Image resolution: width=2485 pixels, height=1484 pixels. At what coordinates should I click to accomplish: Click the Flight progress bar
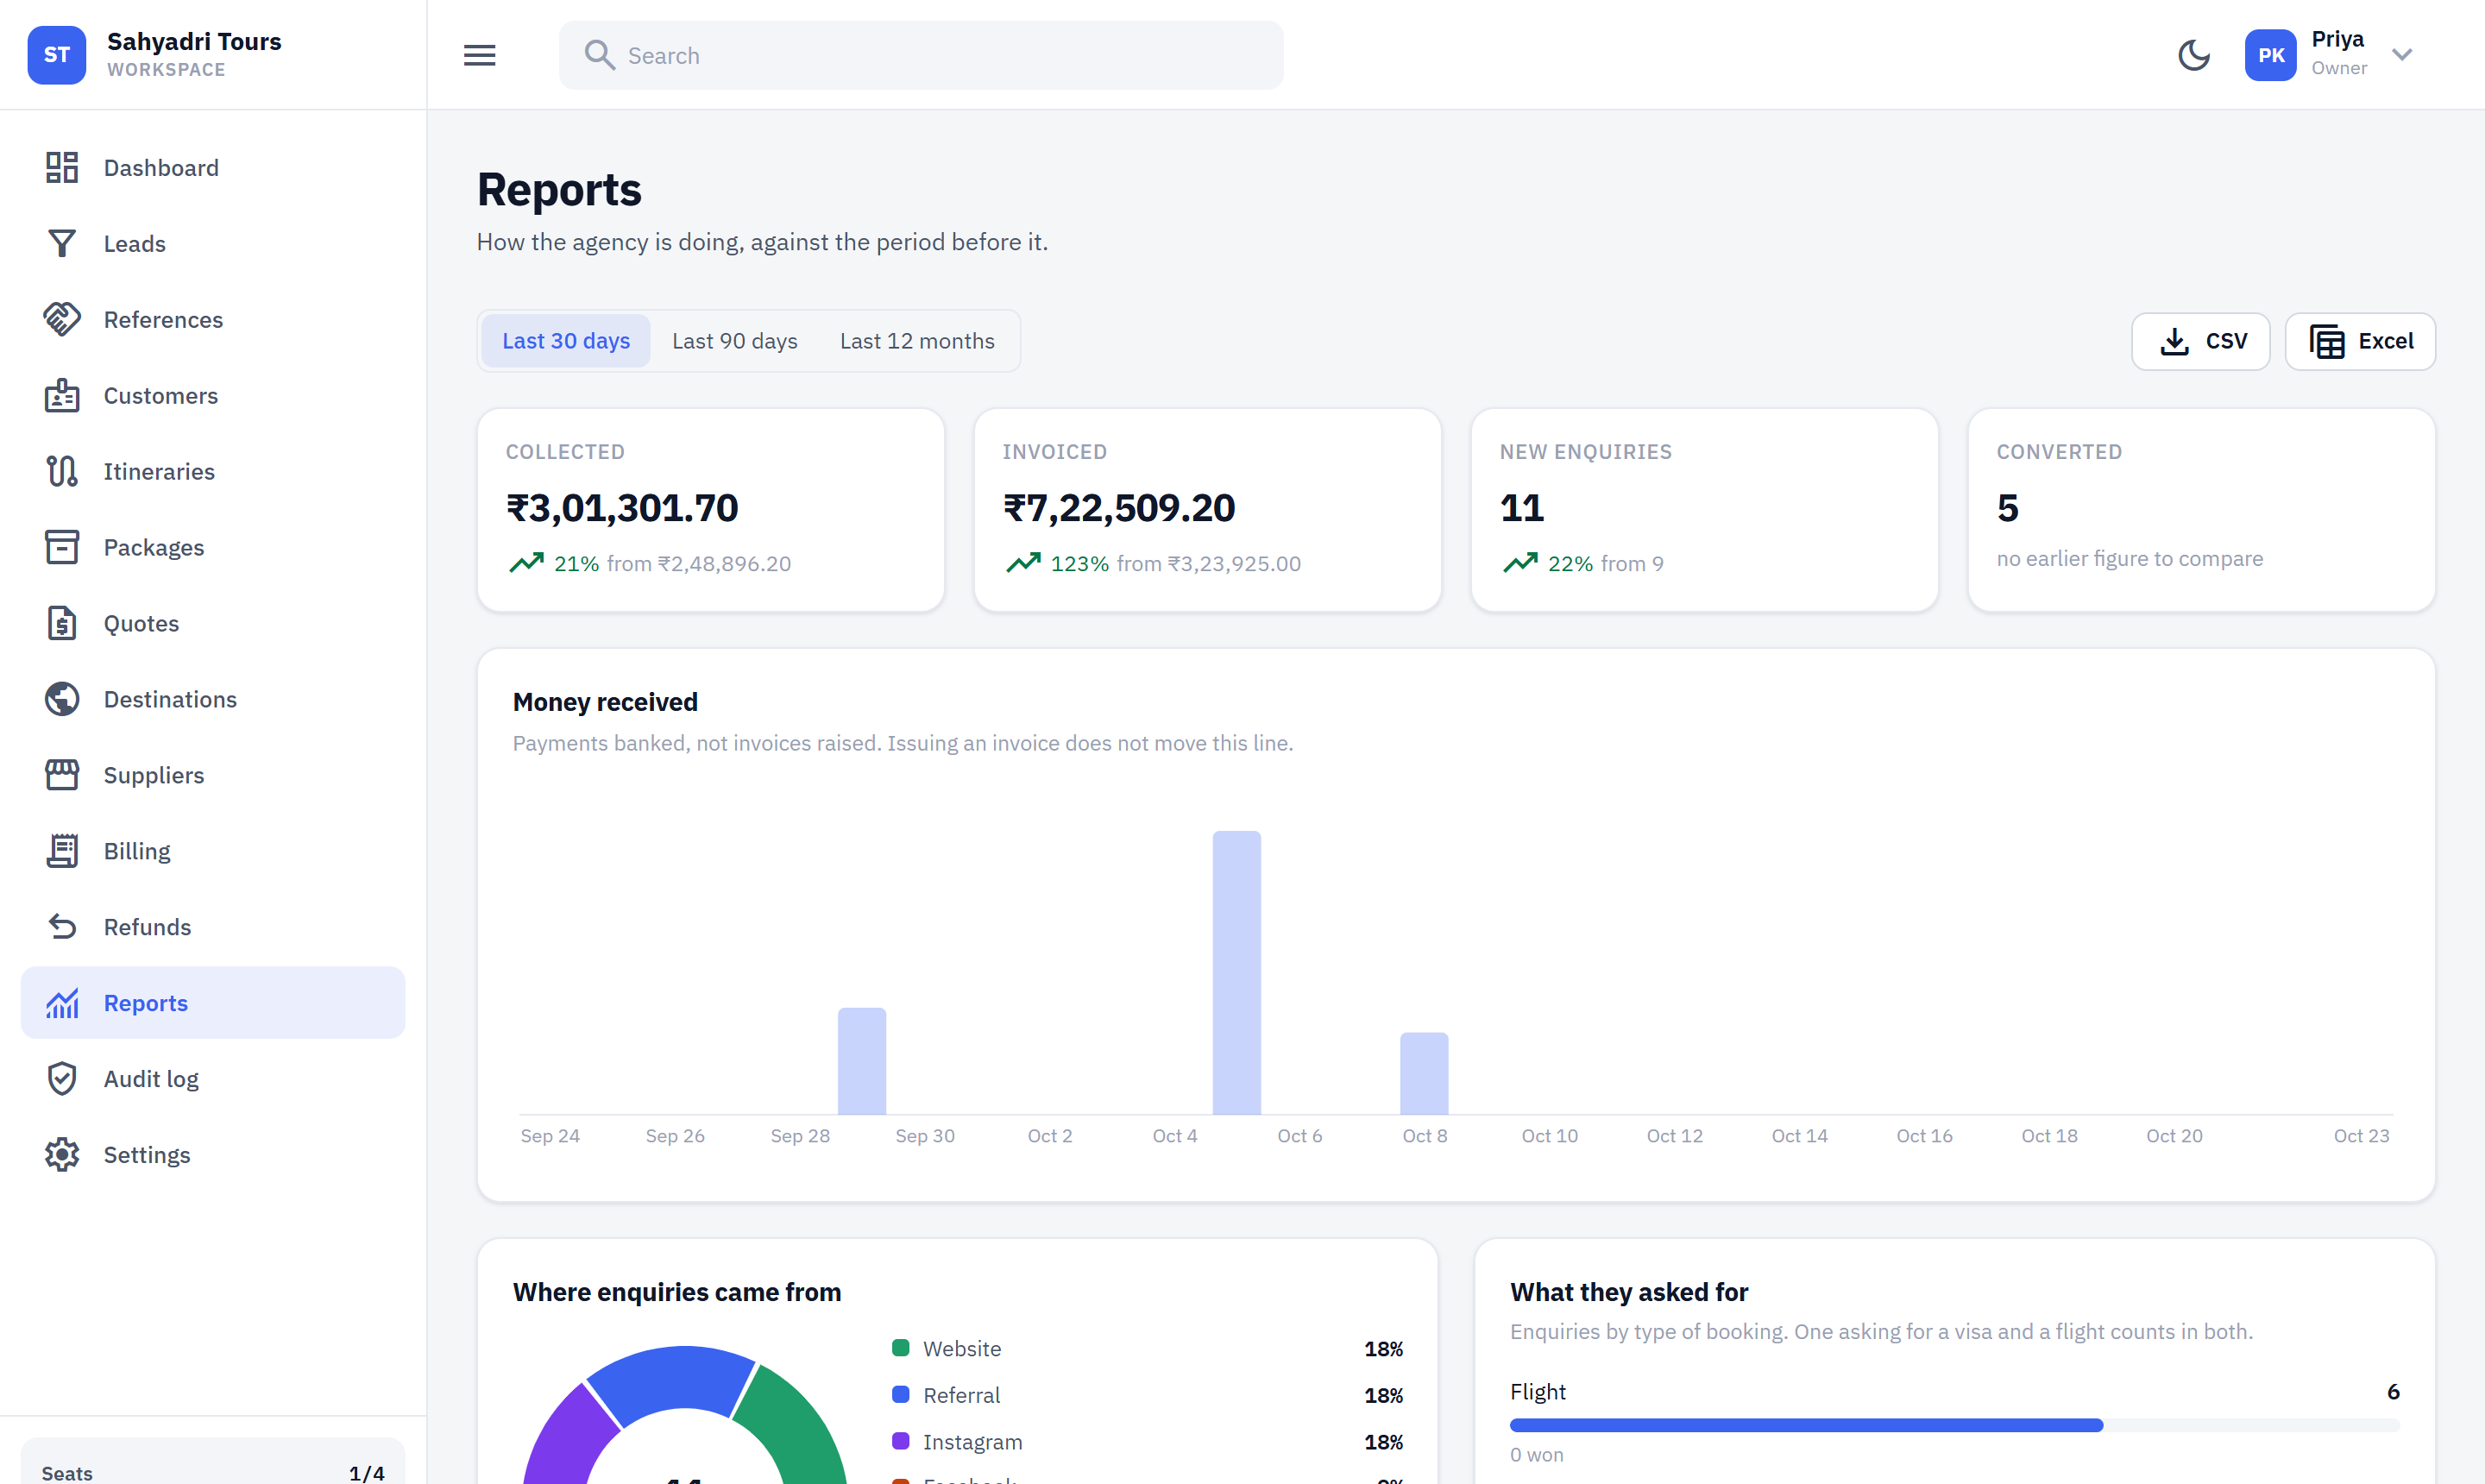[1954, 1425]
